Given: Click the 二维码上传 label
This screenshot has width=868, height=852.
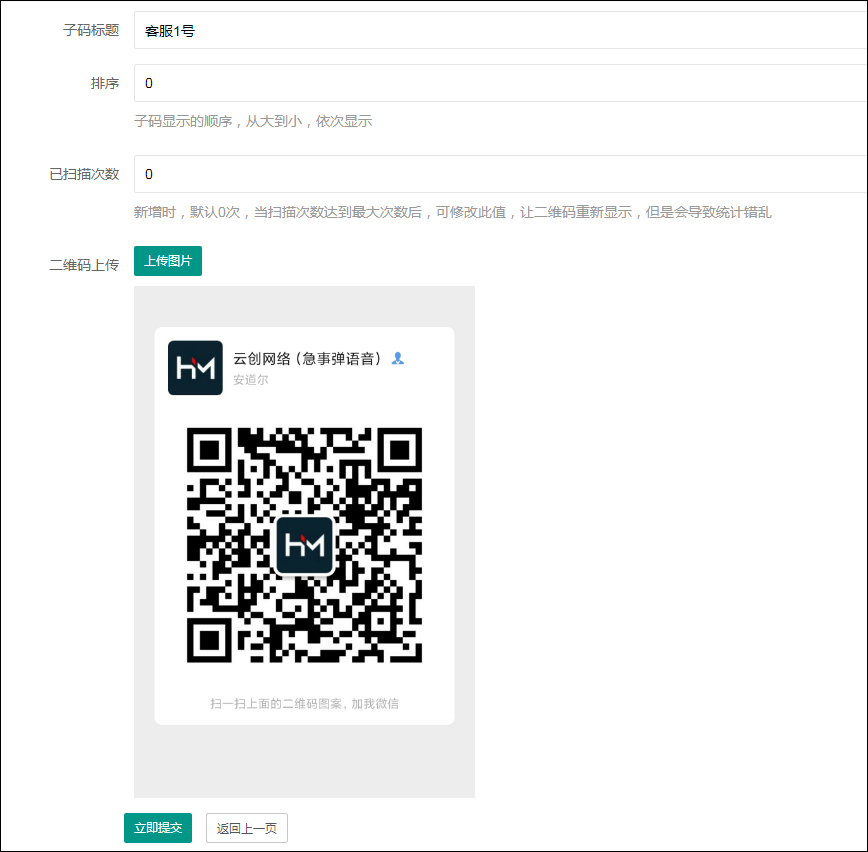Looking at the screenshot, I should point(84,265).
